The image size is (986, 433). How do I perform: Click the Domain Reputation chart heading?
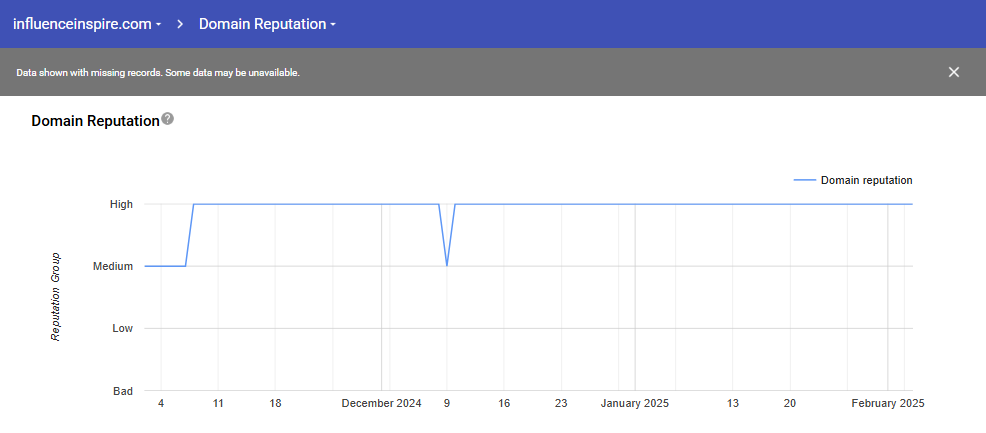tap(95, 121)
